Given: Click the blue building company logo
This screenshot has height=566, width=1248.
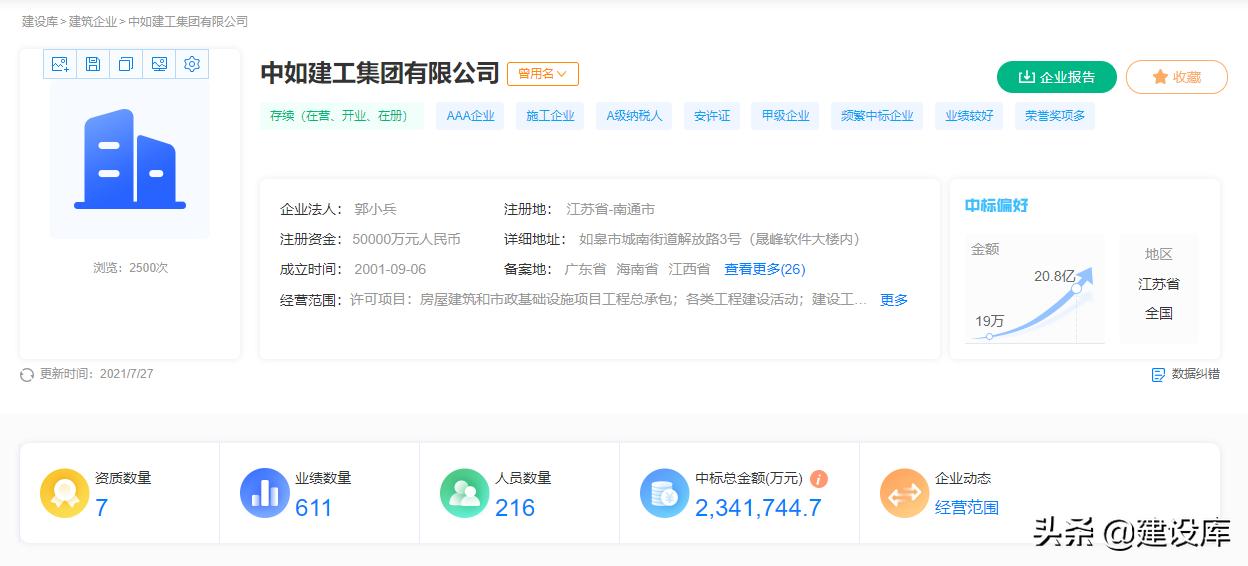Looking at the screenshot, I should coord(130,159).
